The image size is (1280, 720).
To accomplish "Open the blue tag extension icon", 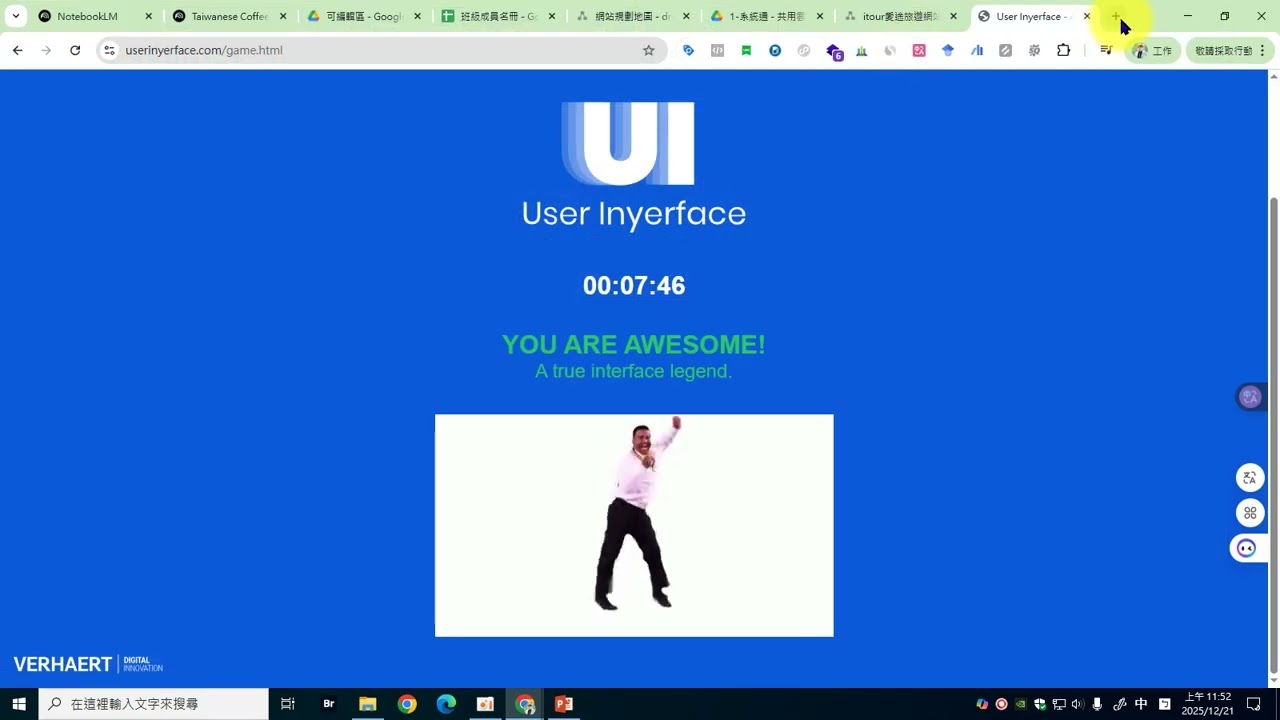I will pyautogui.click(x=688, y=50).
